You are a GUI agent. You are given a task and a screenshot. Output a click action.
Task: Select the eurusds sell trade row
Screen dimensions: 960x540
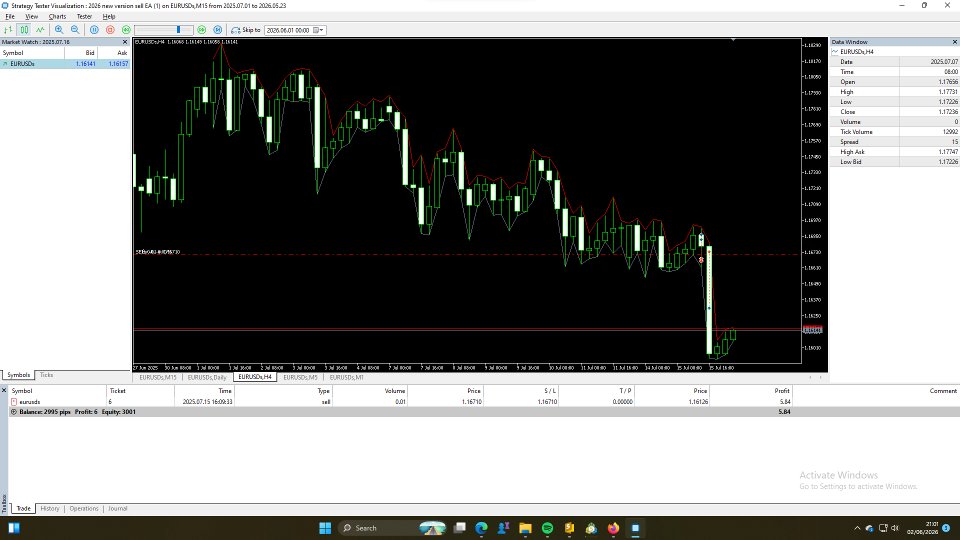click(484, 402)
